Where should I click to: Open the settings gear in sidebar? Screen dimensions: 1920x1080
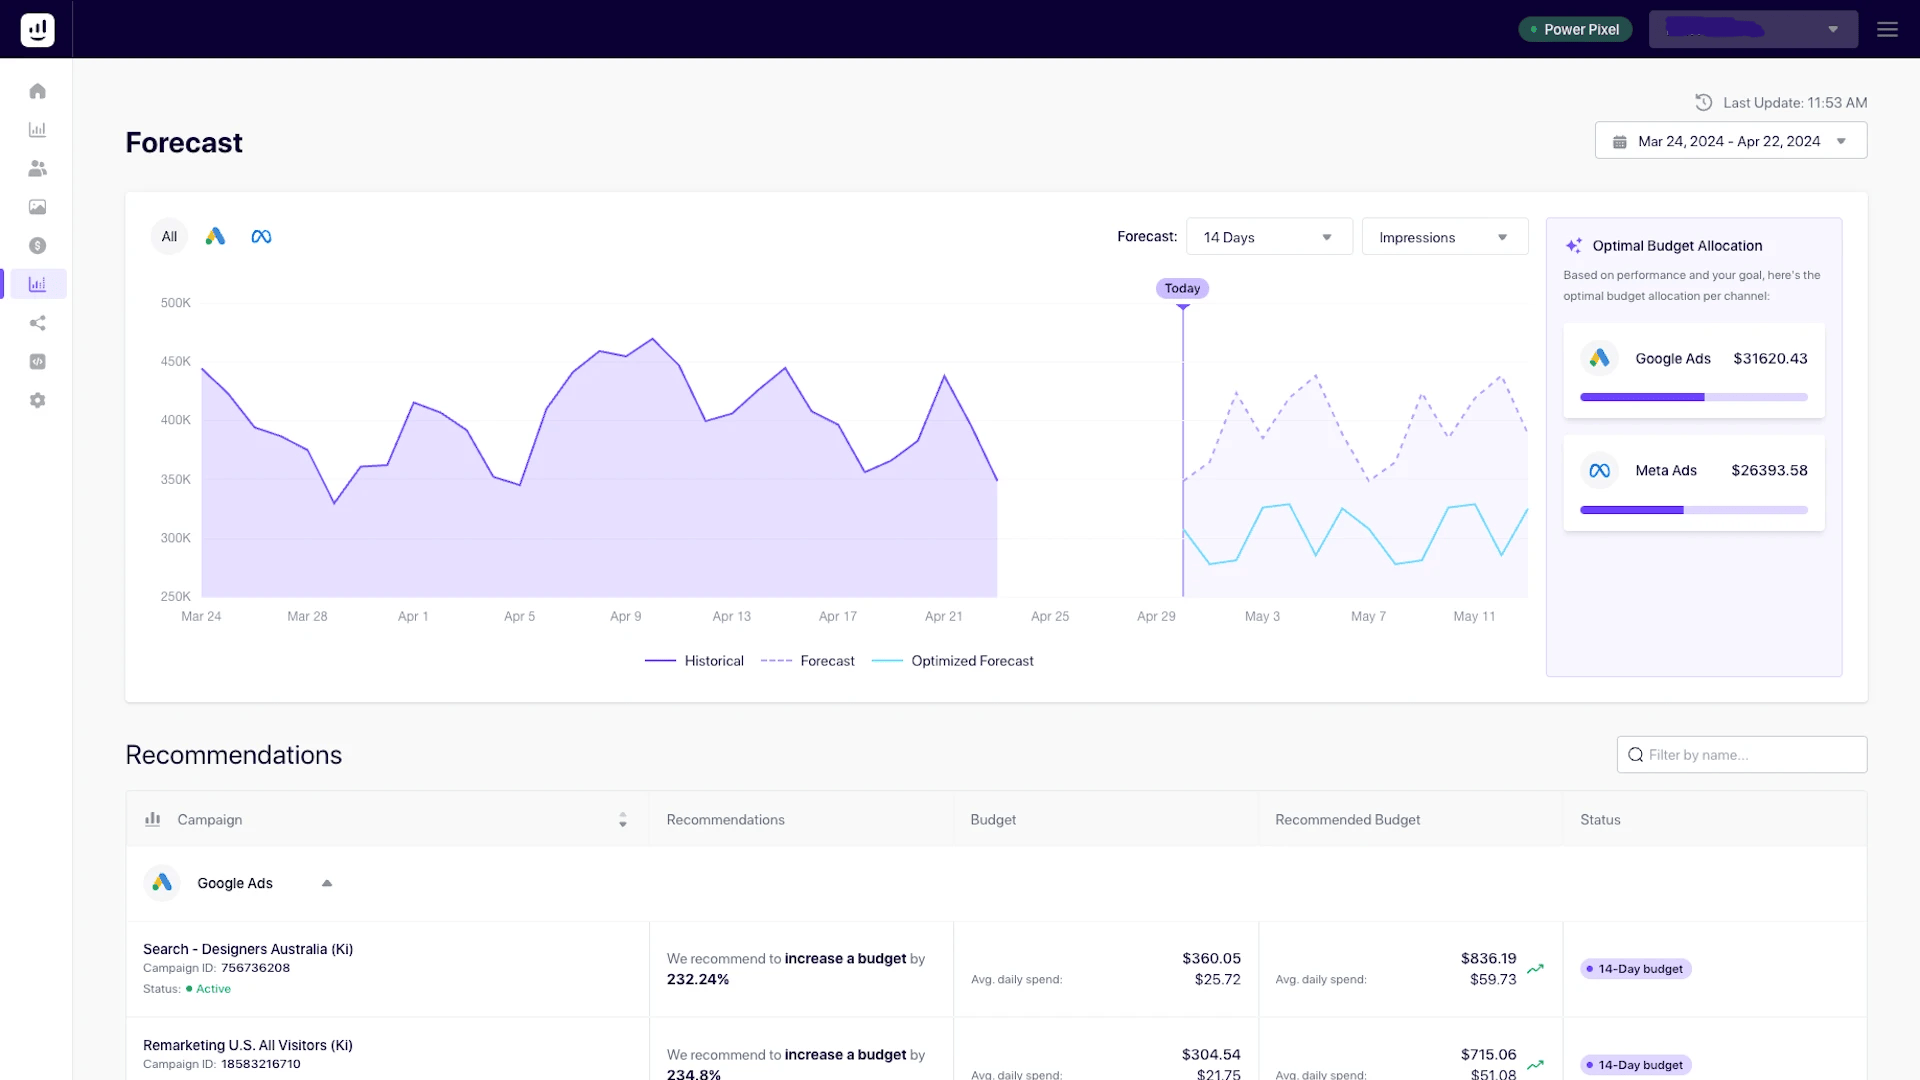pos(37,400)
